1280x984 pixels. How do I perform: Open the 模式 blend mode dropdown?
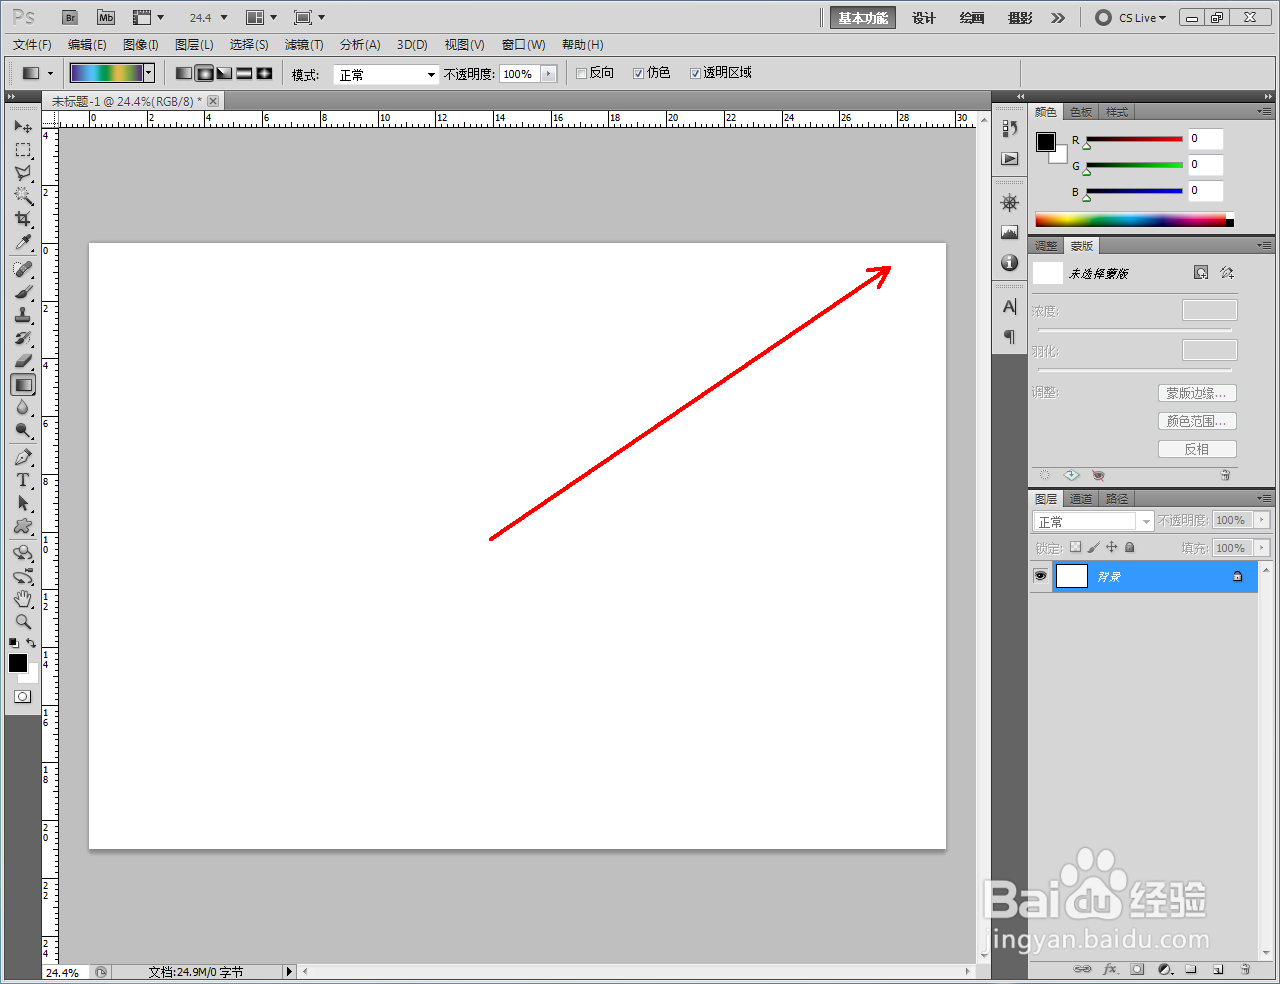tap(386, 74)
